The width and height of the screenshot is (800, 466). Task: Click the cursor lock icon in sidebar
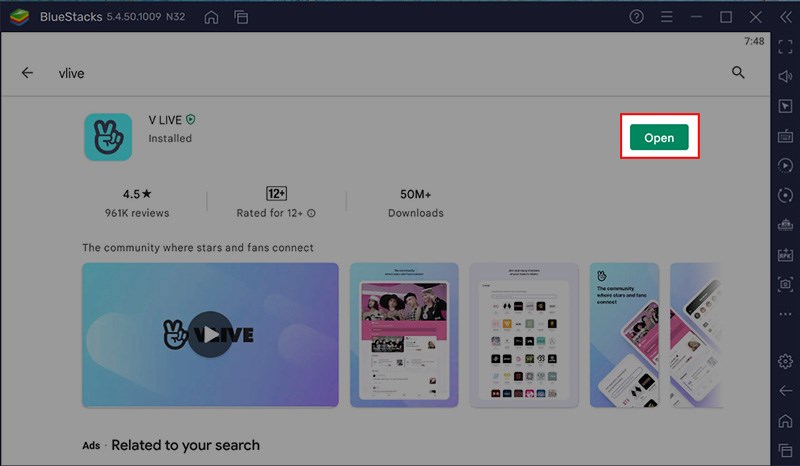(785, 106)
